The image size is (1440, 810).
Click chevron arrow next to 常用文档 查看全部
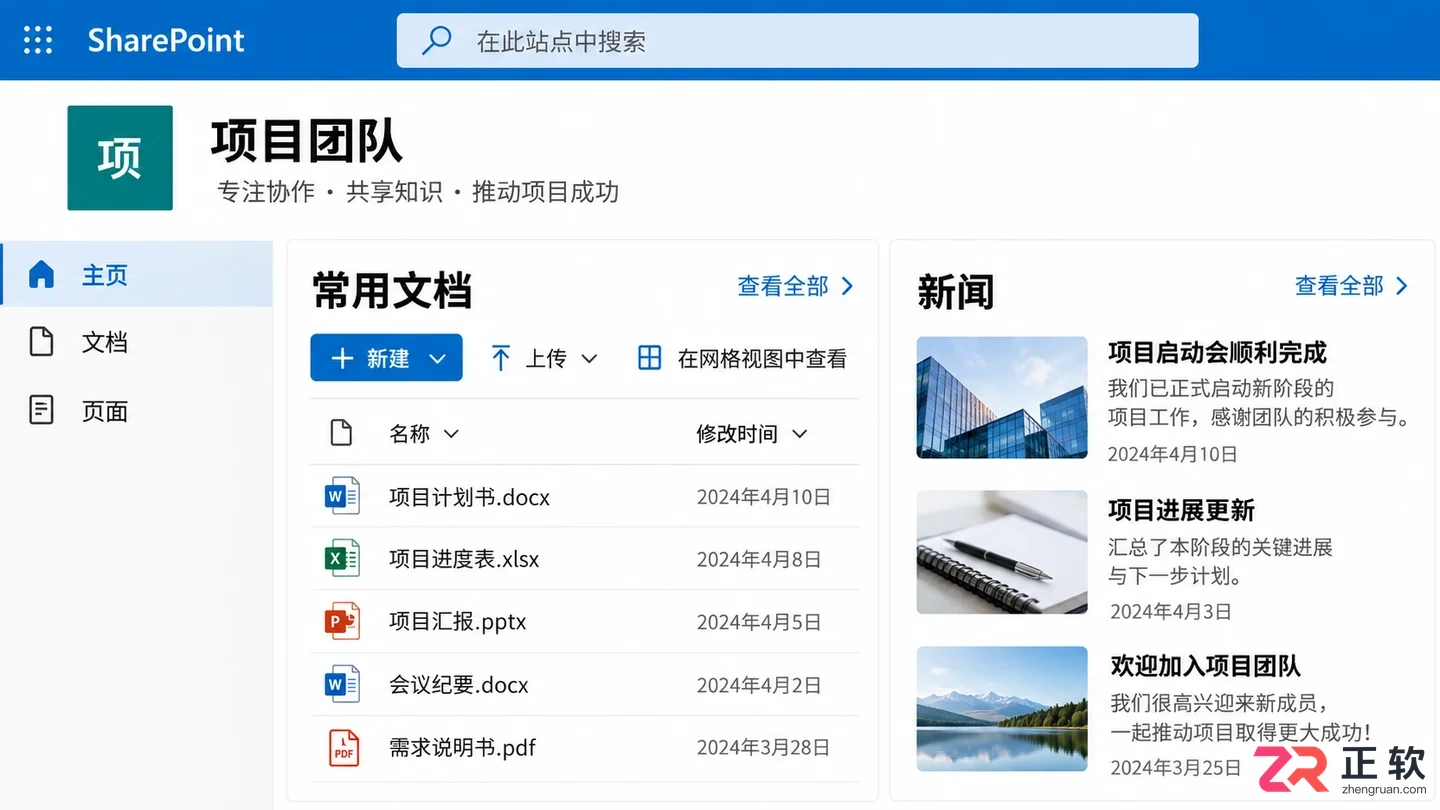[x=848, y=286]
